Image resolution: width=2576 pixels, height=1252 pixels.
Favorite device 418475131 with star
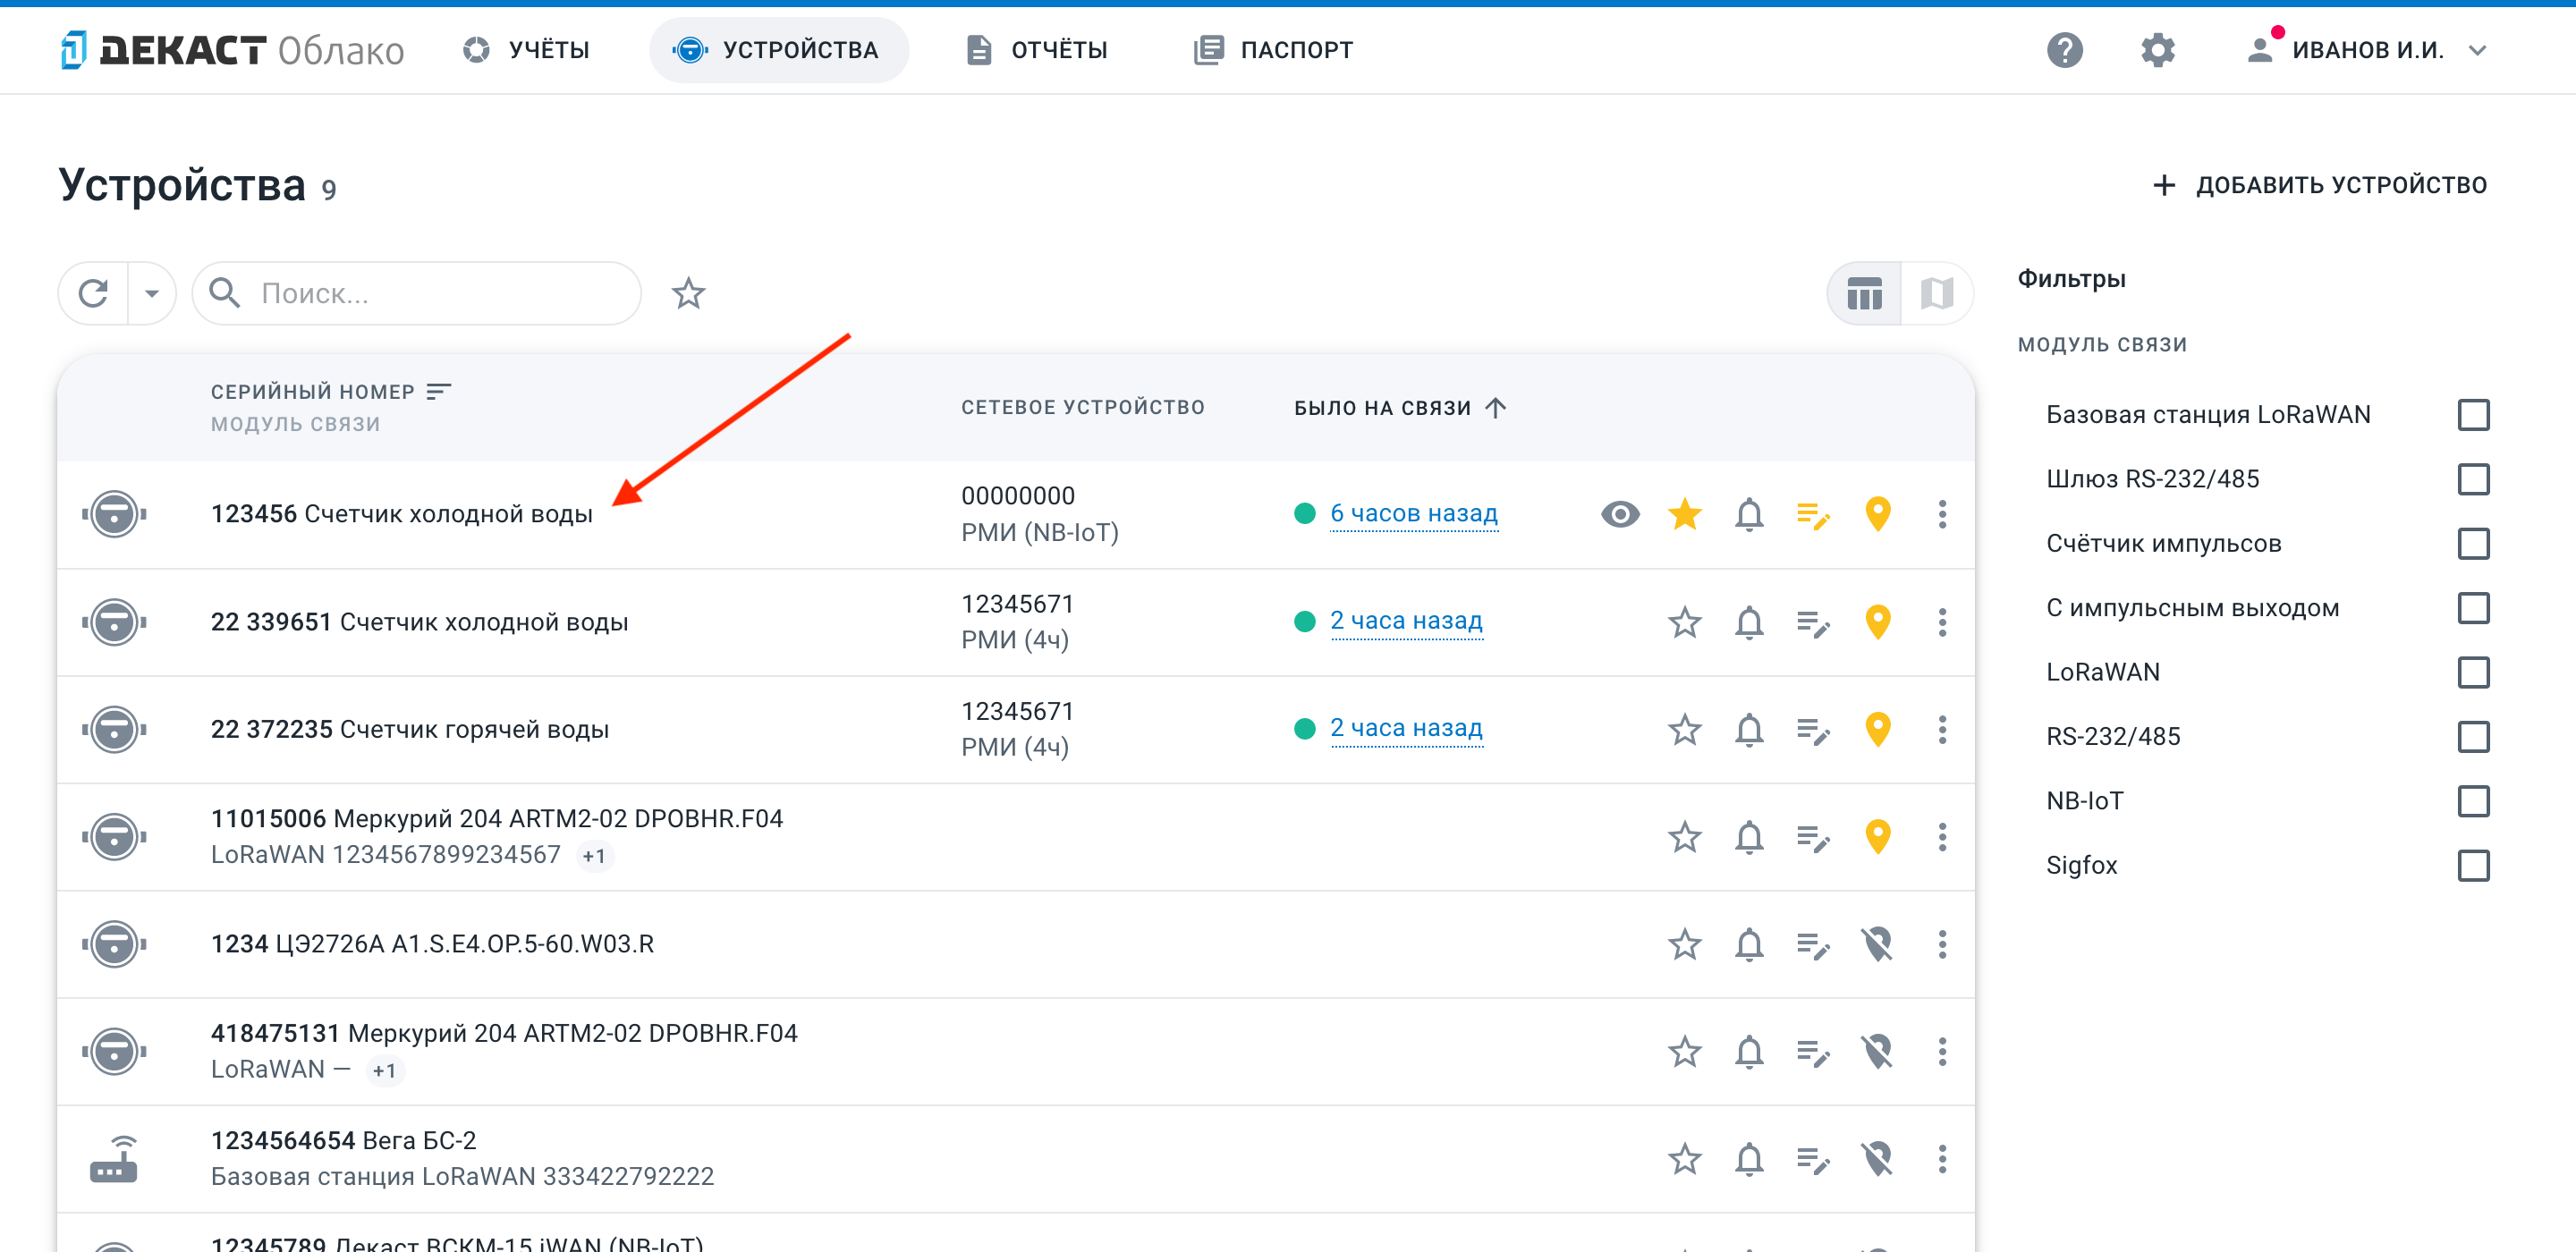[x=1685, y=1051]
